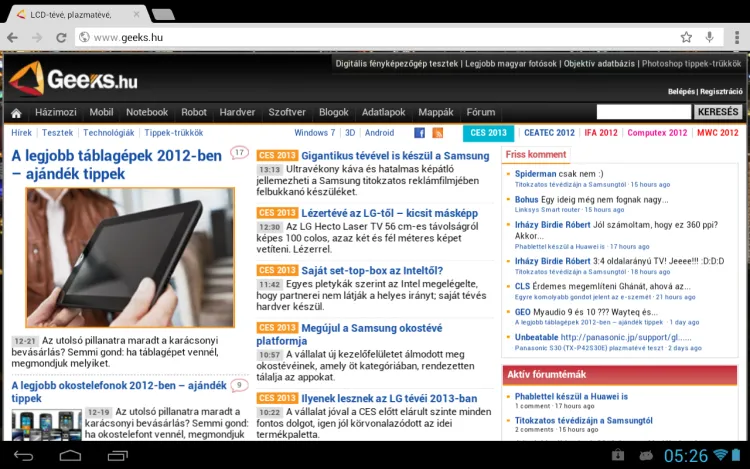
Task: Click Belépés login link
Action: 681,91
